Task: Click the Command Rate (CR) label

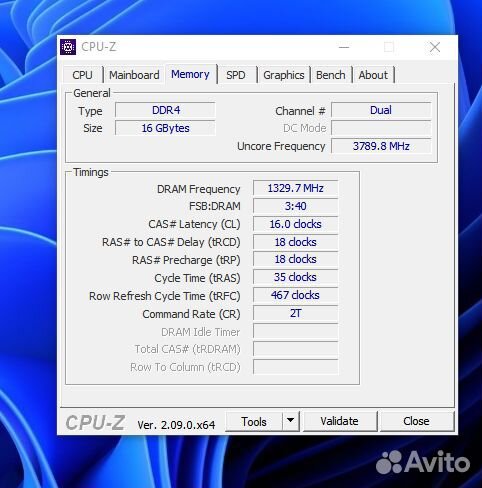Action: click(x=191, y=314)
